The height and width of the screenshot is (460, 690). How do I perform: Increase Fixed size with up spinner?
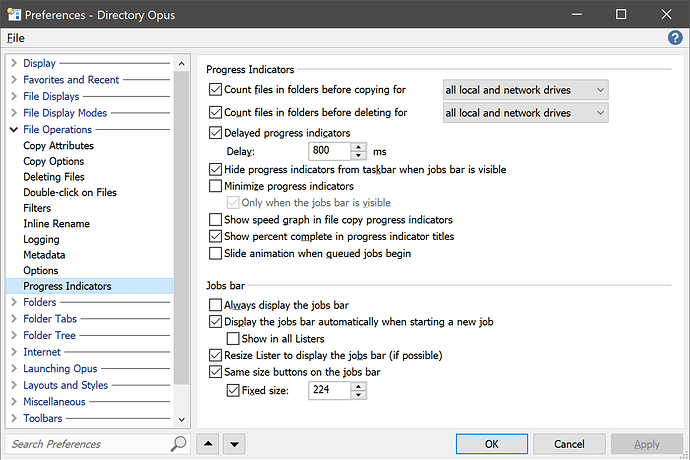tap(359, 386)
